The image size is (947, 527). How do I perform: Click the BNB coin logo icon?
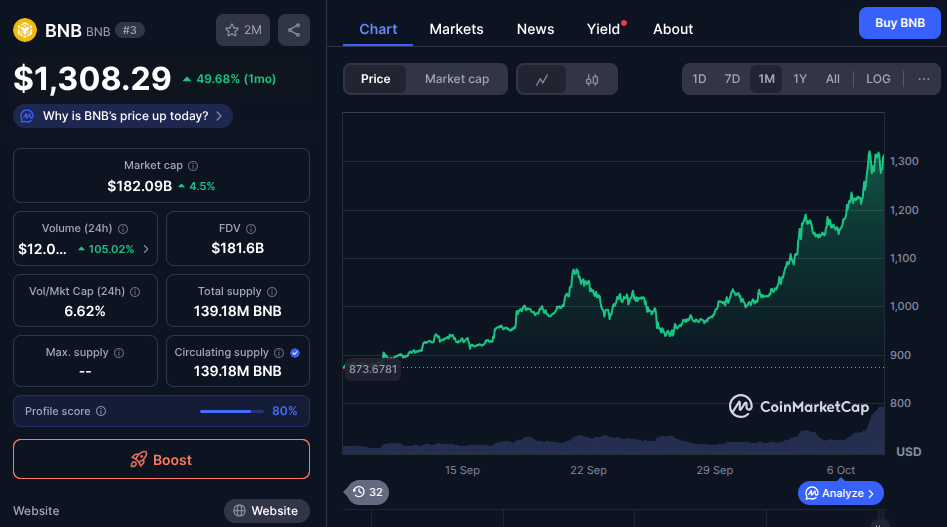(x=25, y=30)
